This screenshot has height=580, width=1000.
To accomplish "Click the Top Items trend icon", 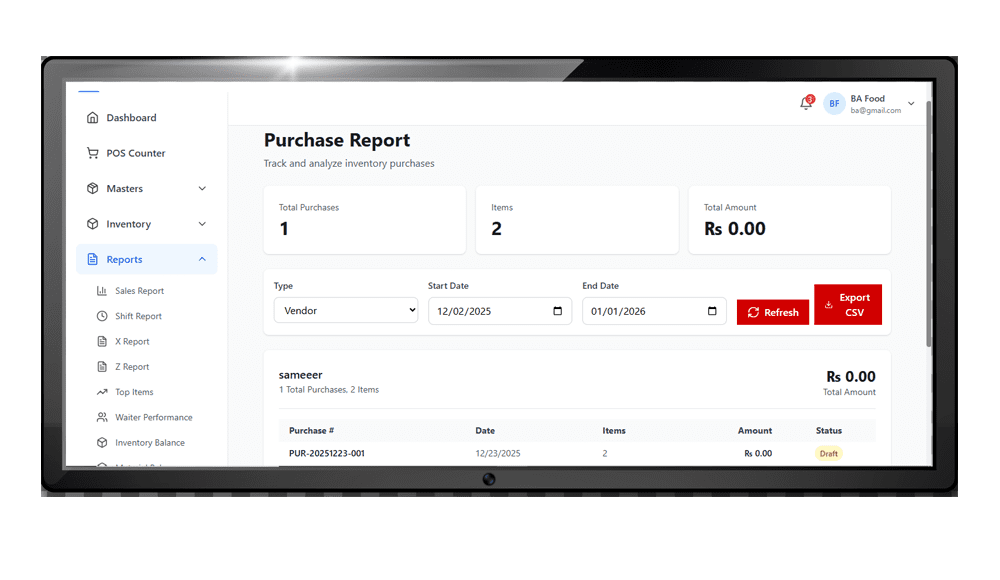I will coord(102,392).
